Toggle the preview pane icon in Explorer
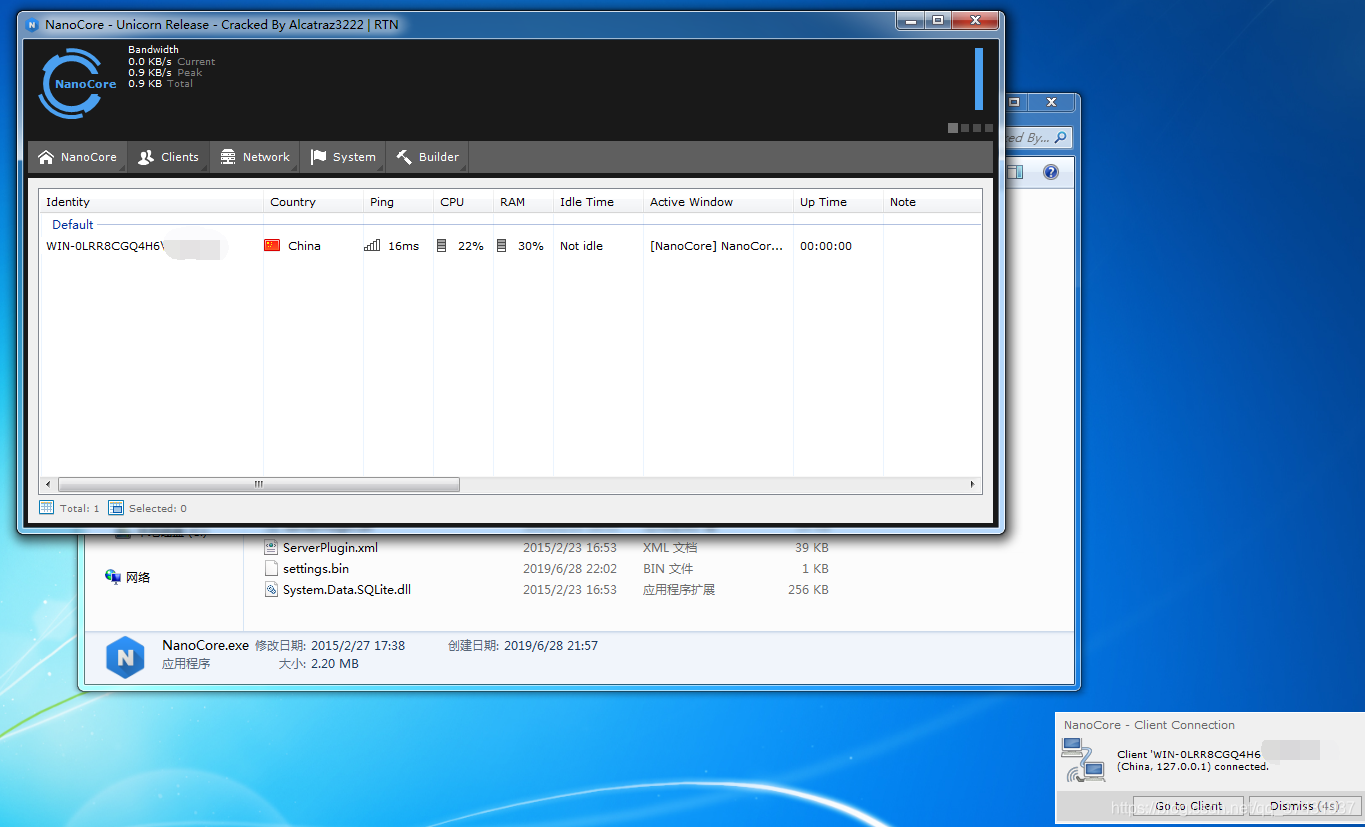The image size is (1365, 827). coord(1015,172)
